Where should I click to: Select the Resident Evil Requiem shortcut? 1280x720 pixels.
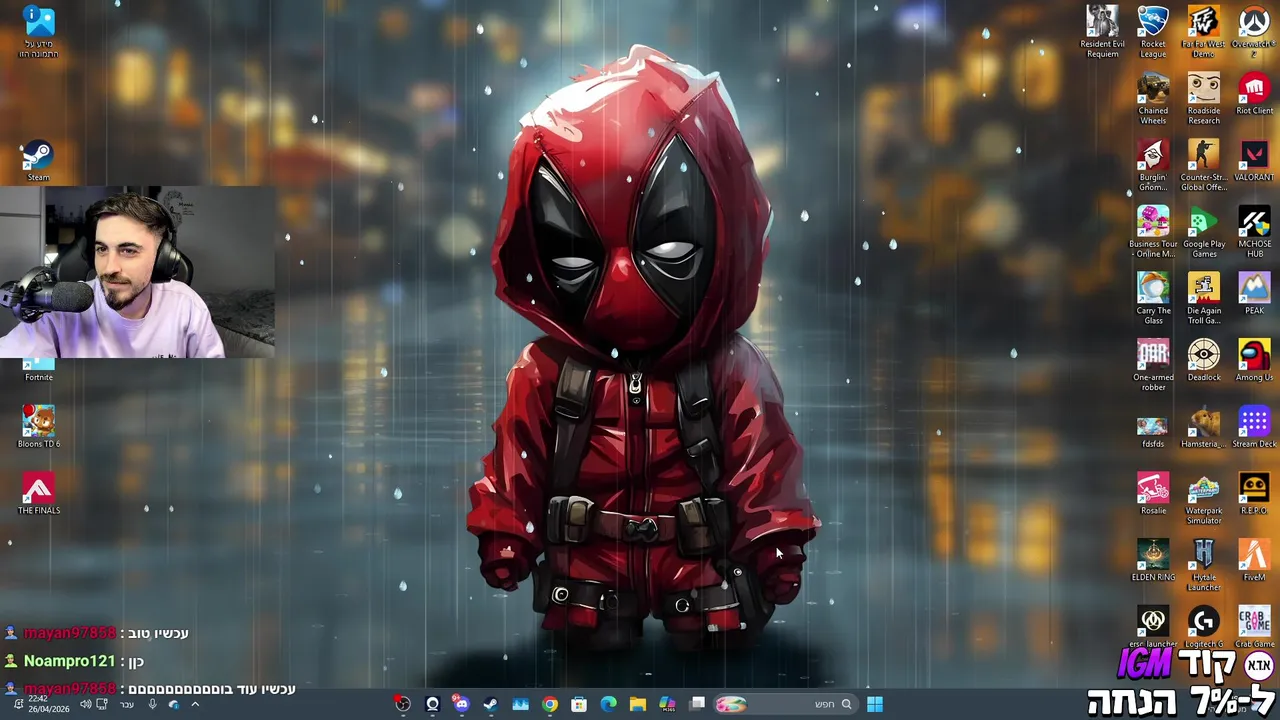click(x=1102, y=32)
